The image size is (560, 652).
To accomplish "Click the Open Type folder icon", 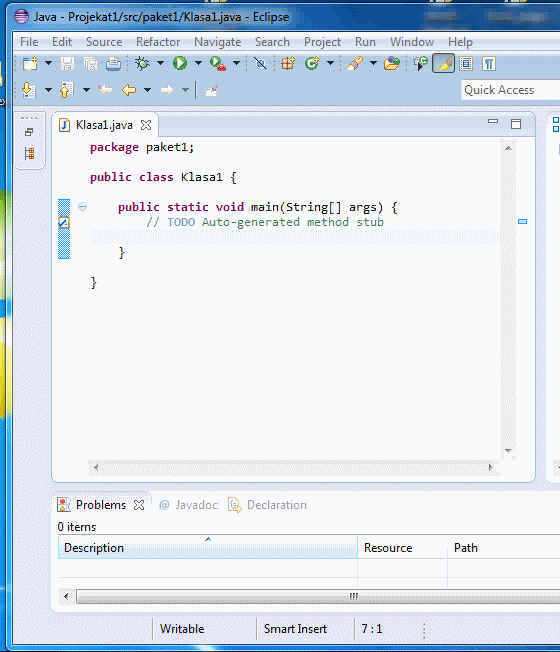I will pyautogui.click(x=392, y=63).
